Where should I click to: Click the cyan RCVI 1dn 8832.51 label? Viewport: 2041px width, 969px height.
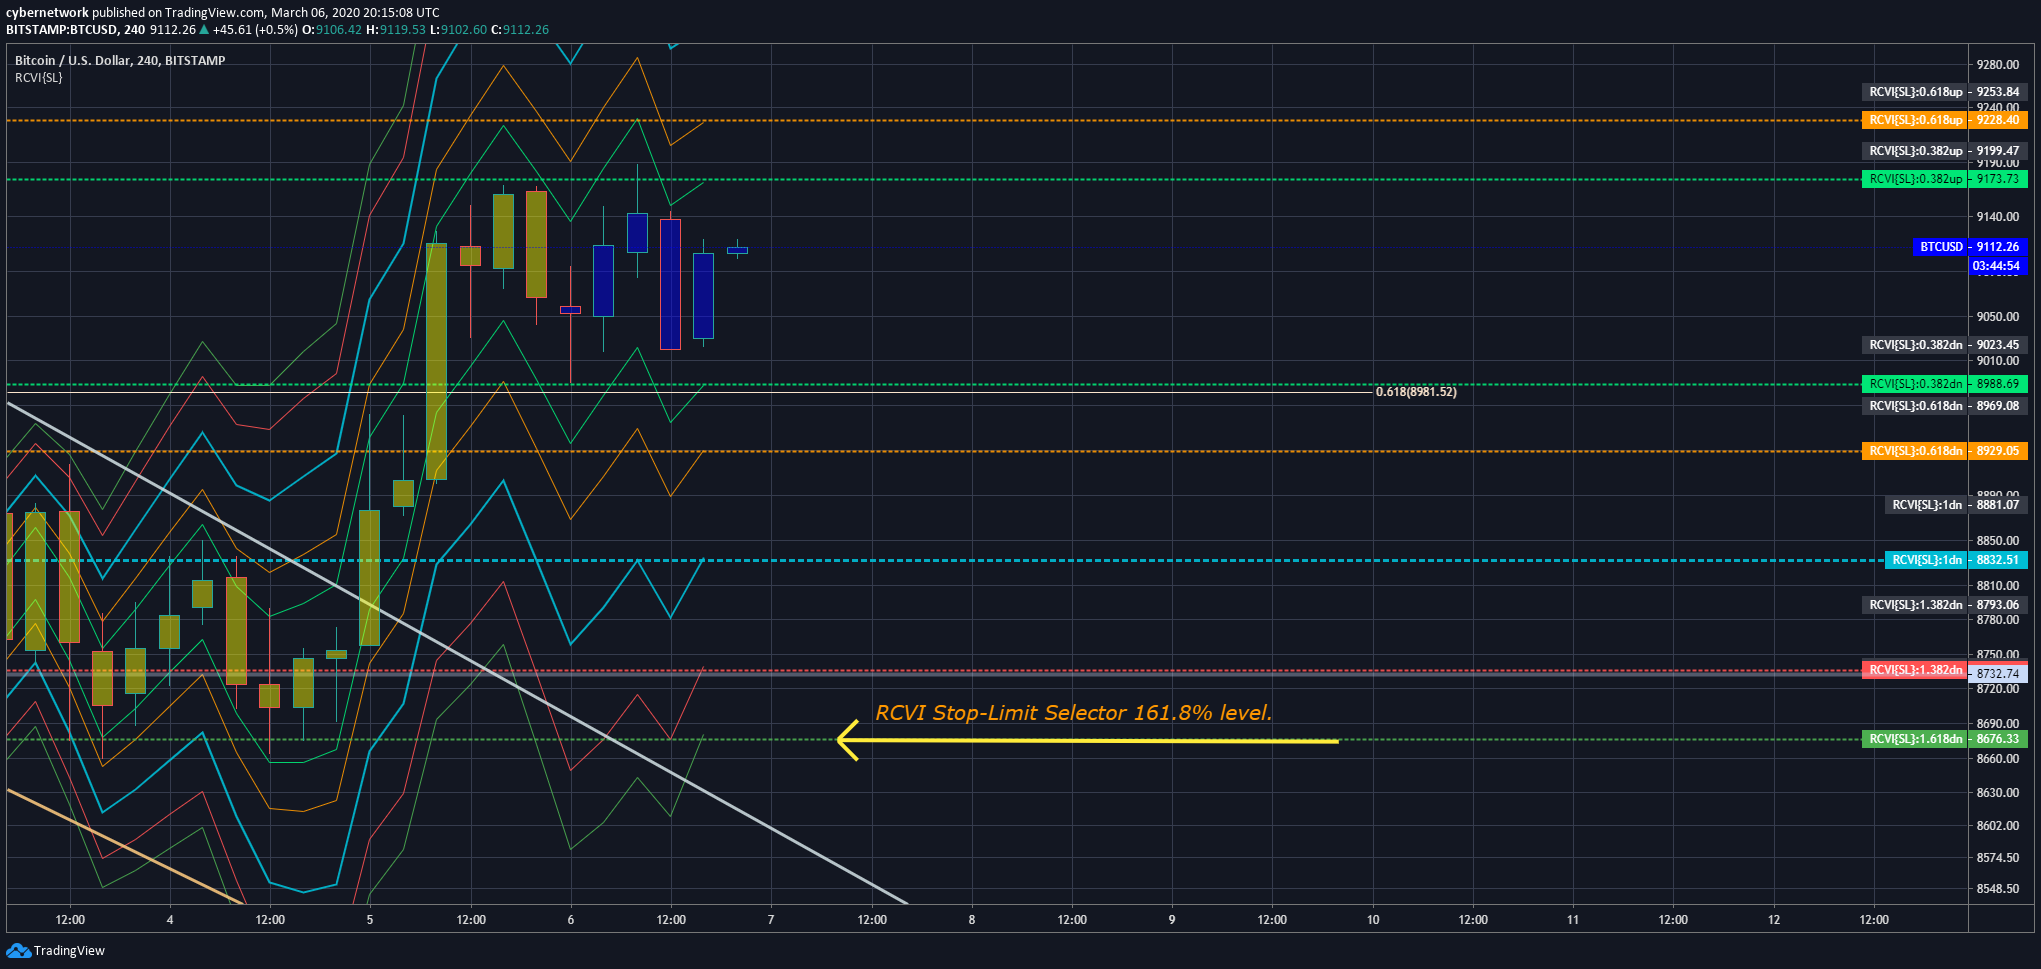click(x=1956, y=560)
